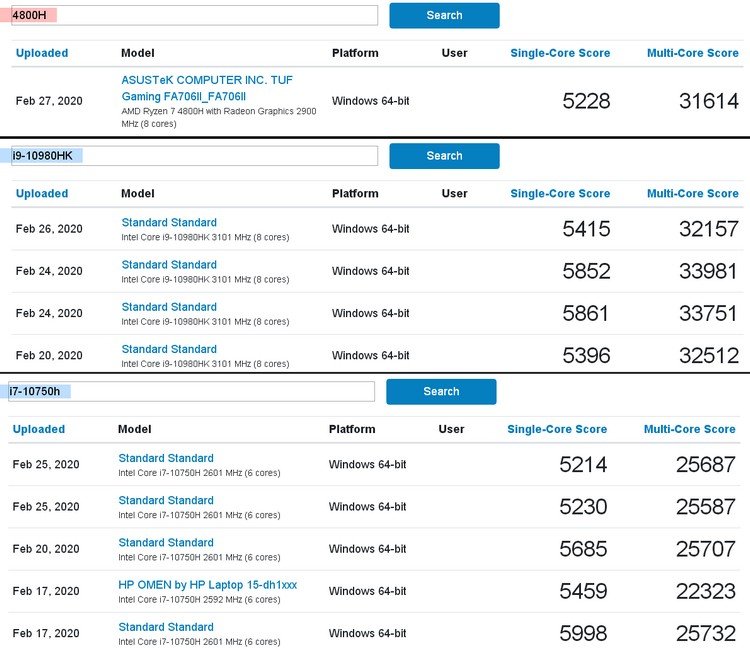Open the ASUSTeK TUF Gaming FA706II result
The width and height of the screenshot is (750, 650).
(207, 88)
